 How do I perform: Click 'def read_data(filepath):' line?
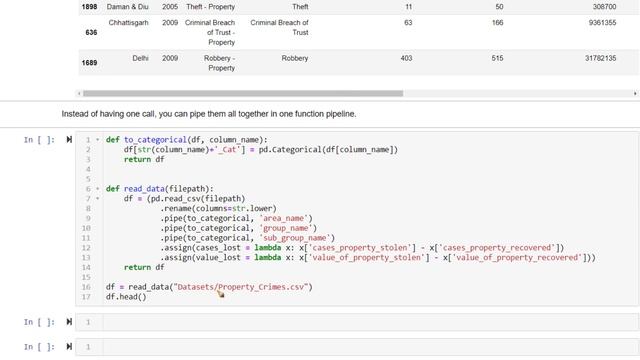(160, 189)
